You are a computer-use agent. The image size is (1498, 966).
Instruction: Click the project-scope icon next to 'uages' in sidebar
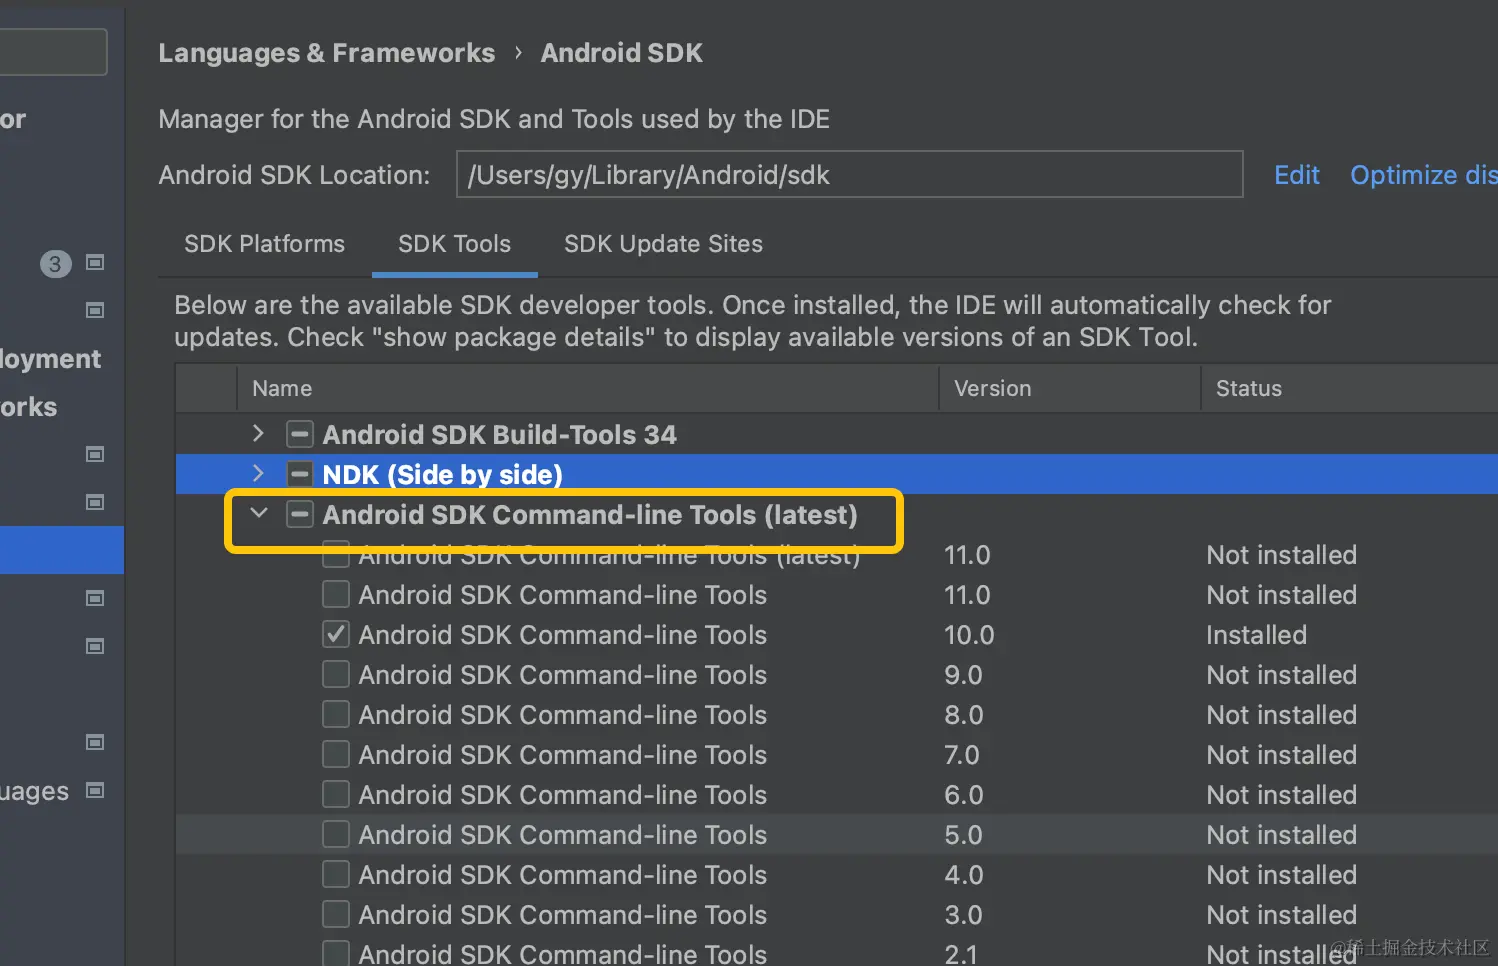tap(95, 790)
